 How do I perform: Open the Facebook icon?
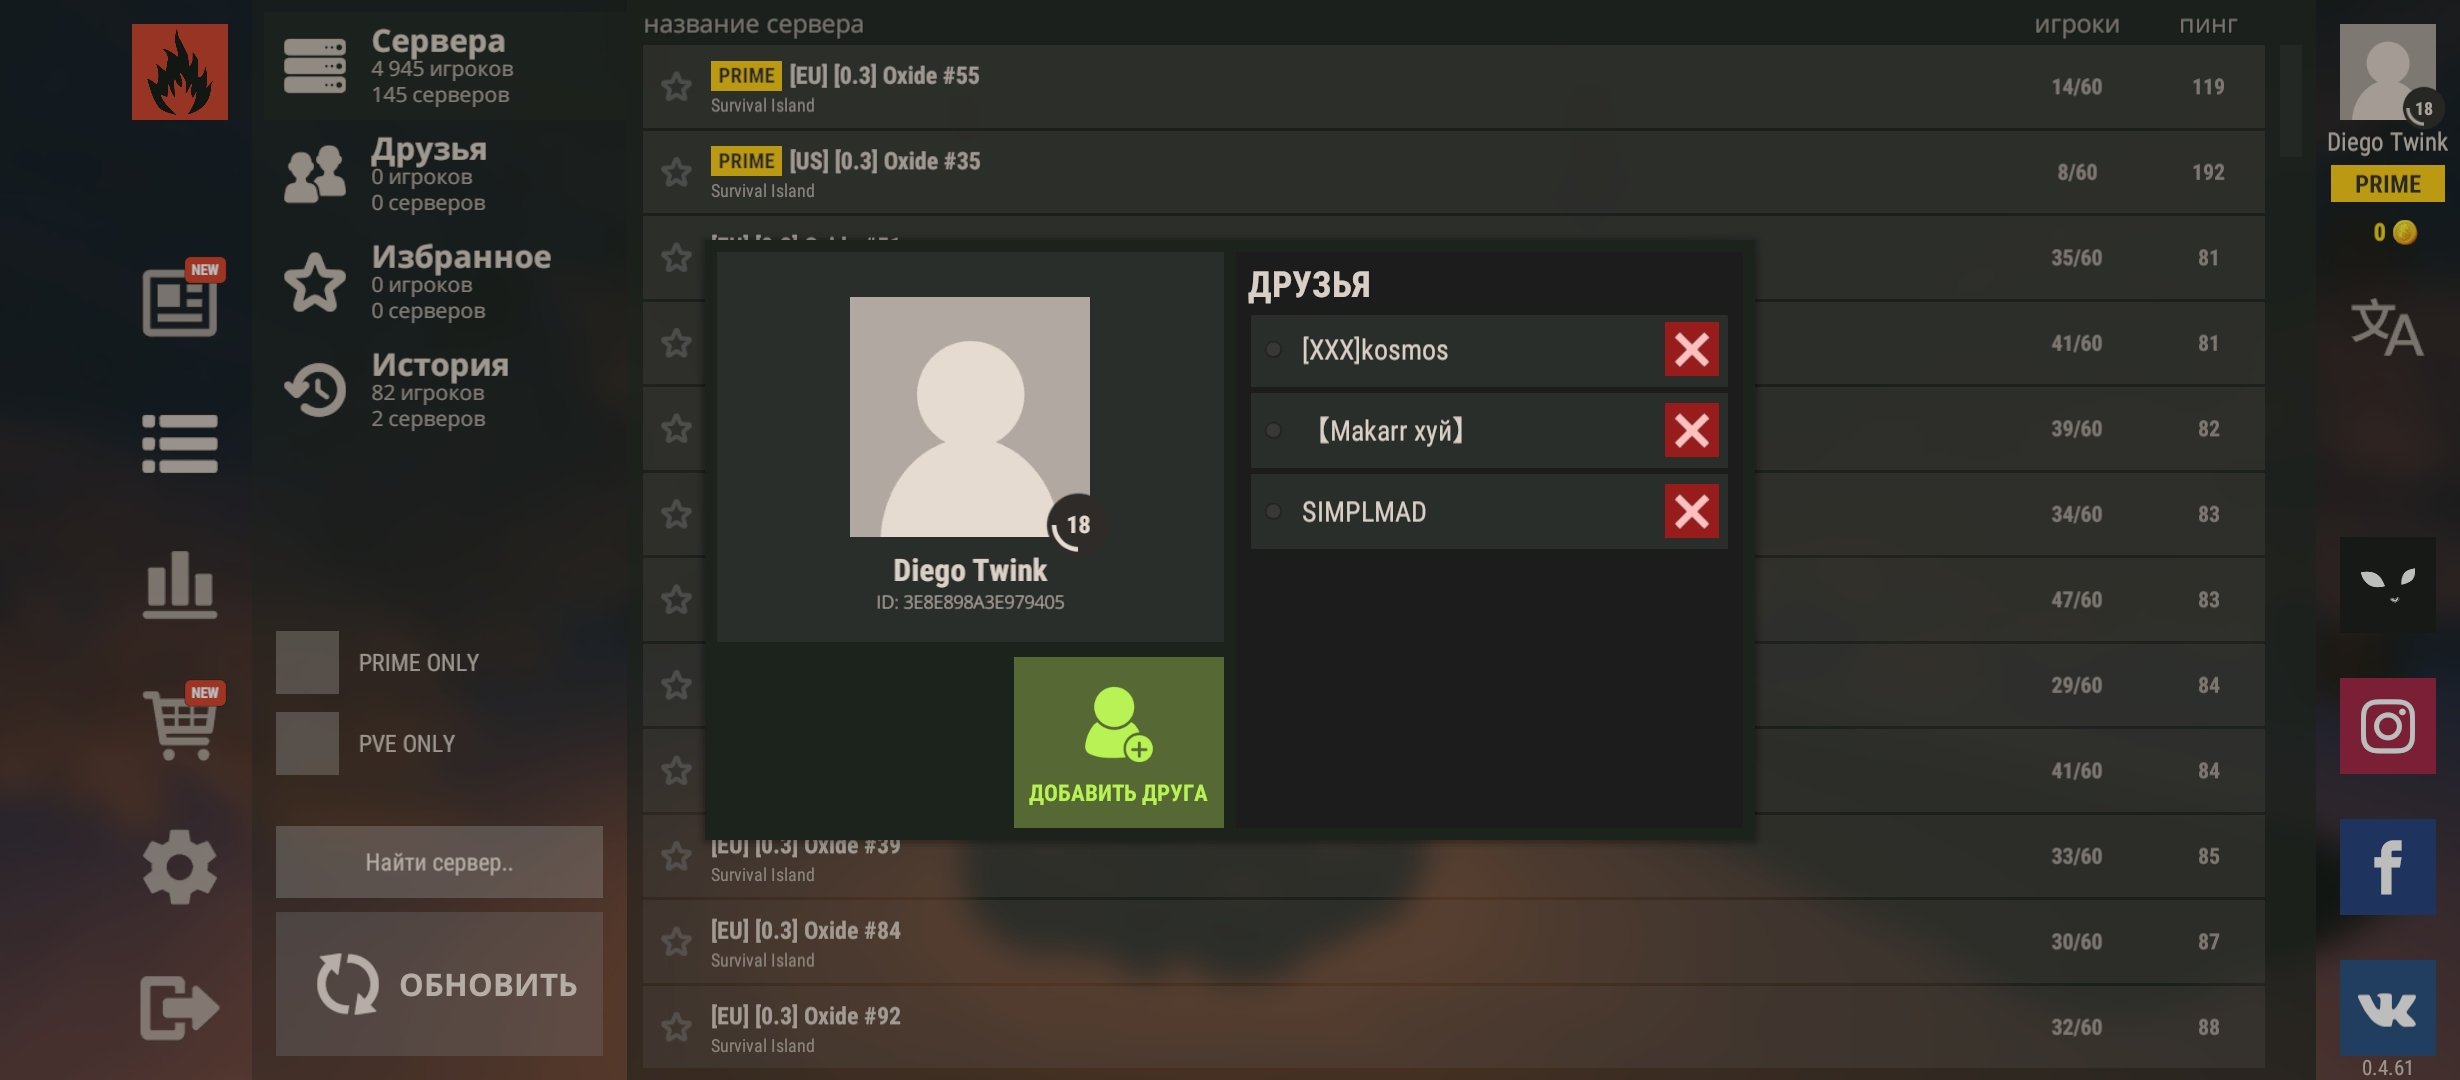coord(2387,867)
